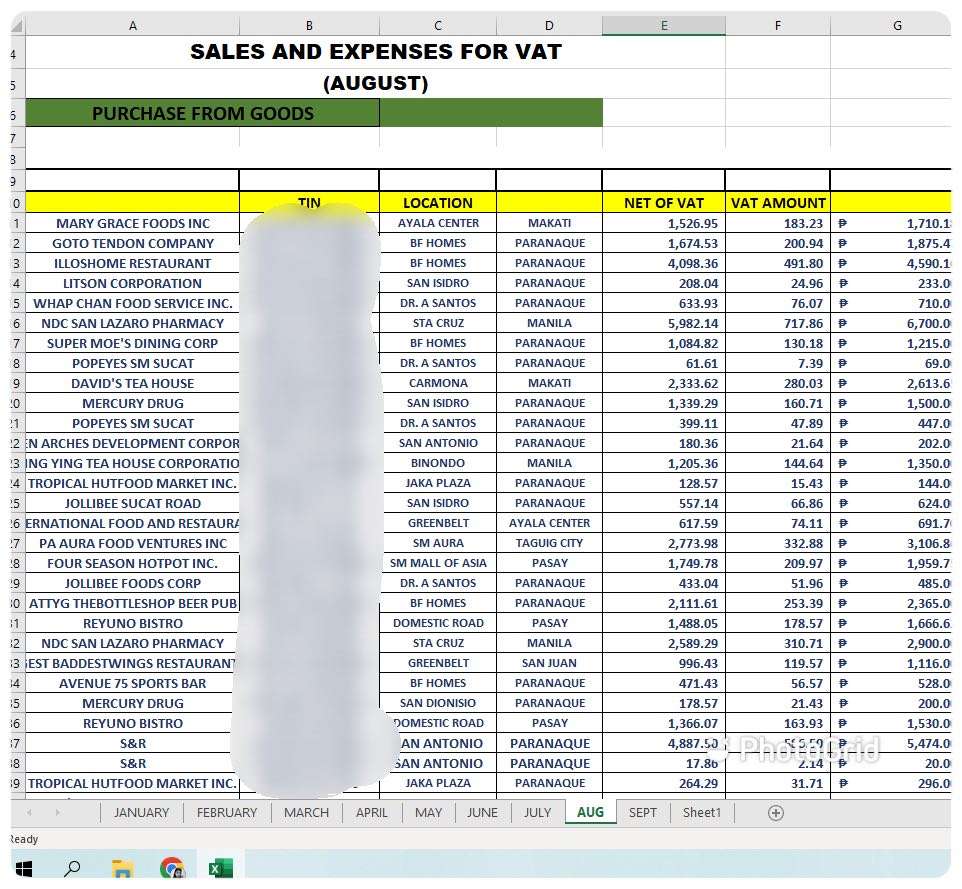Click net of VAT value 1,526.95
Screen dimensions: 962x889
click(664, 223)
